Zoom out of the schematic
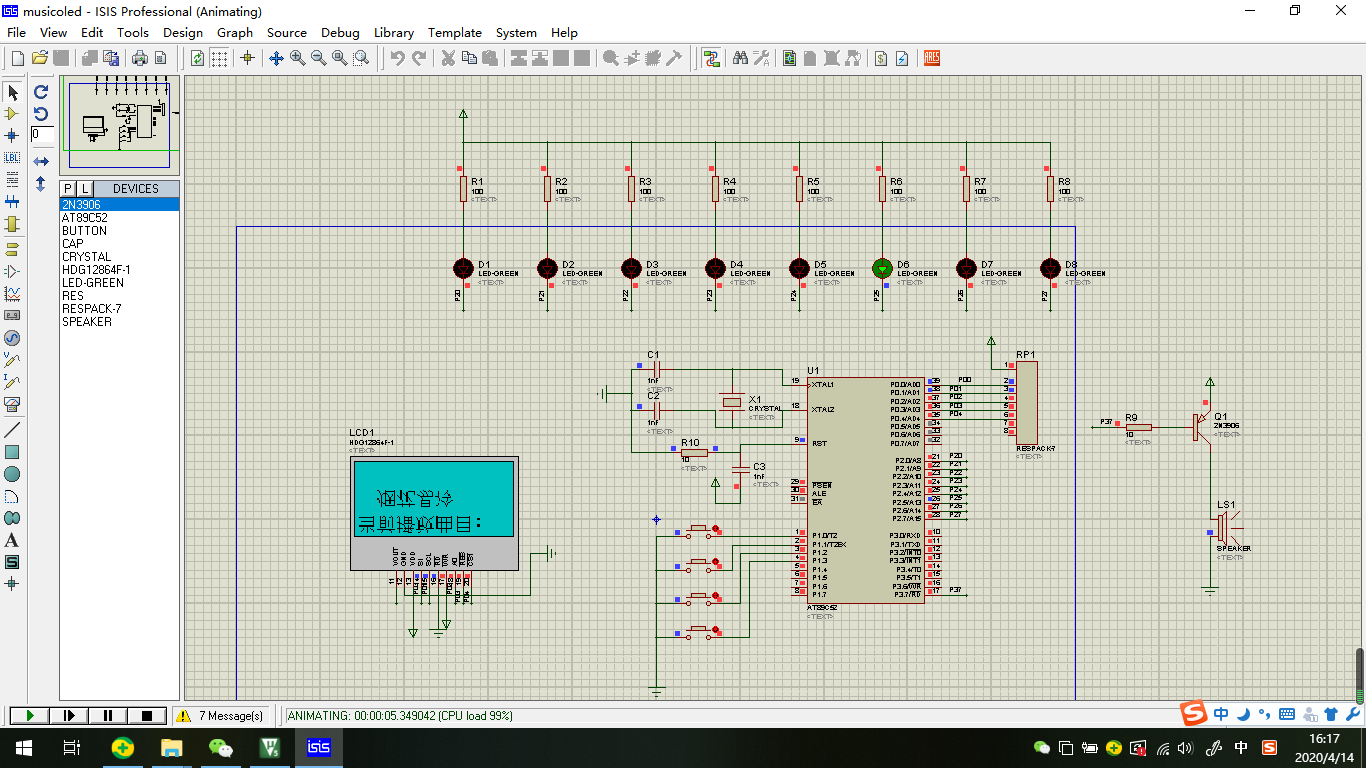This screenshot has height=768, width=1366. (x=318, y=58)
